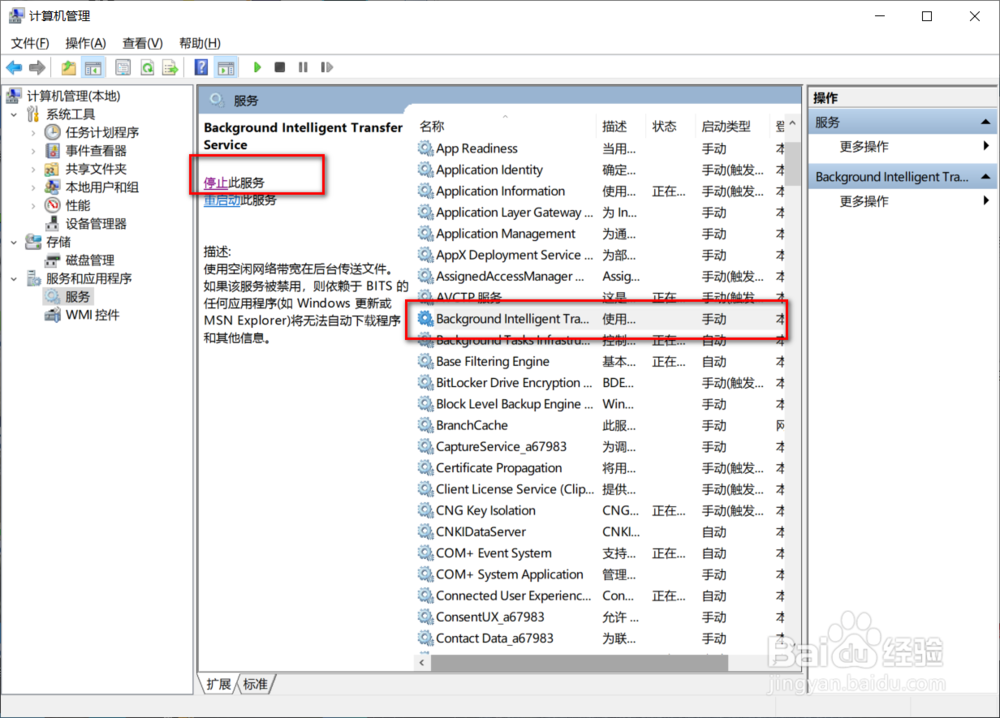Switch to the 扩展 tab

coord(219,684)
